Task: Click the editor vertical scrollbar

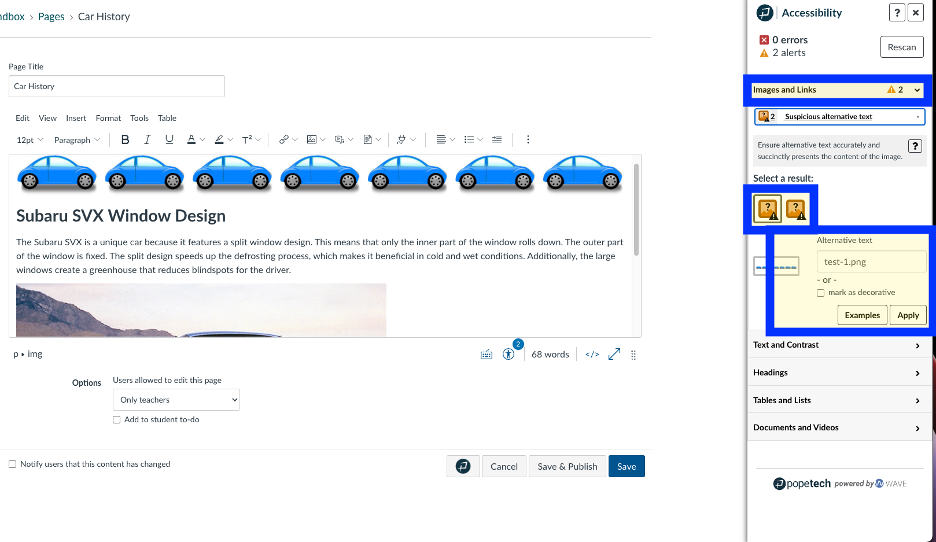Action: (637, 209)
